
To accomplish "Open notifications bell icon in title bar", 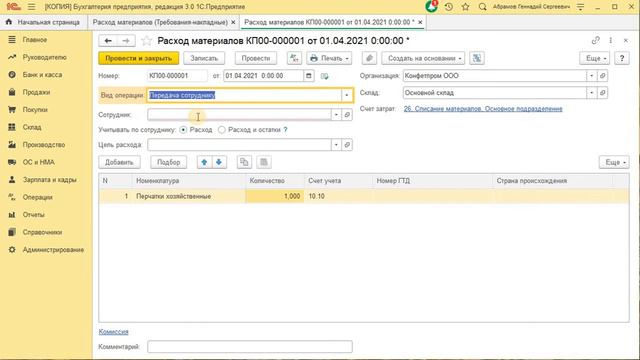I will click(x=431, y=7).
